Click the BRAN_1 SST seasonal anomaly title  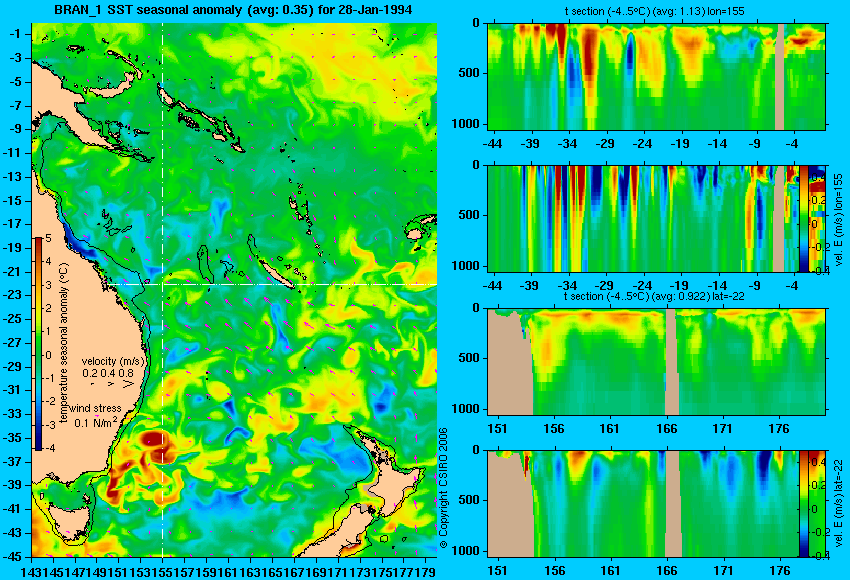[233, 9]
